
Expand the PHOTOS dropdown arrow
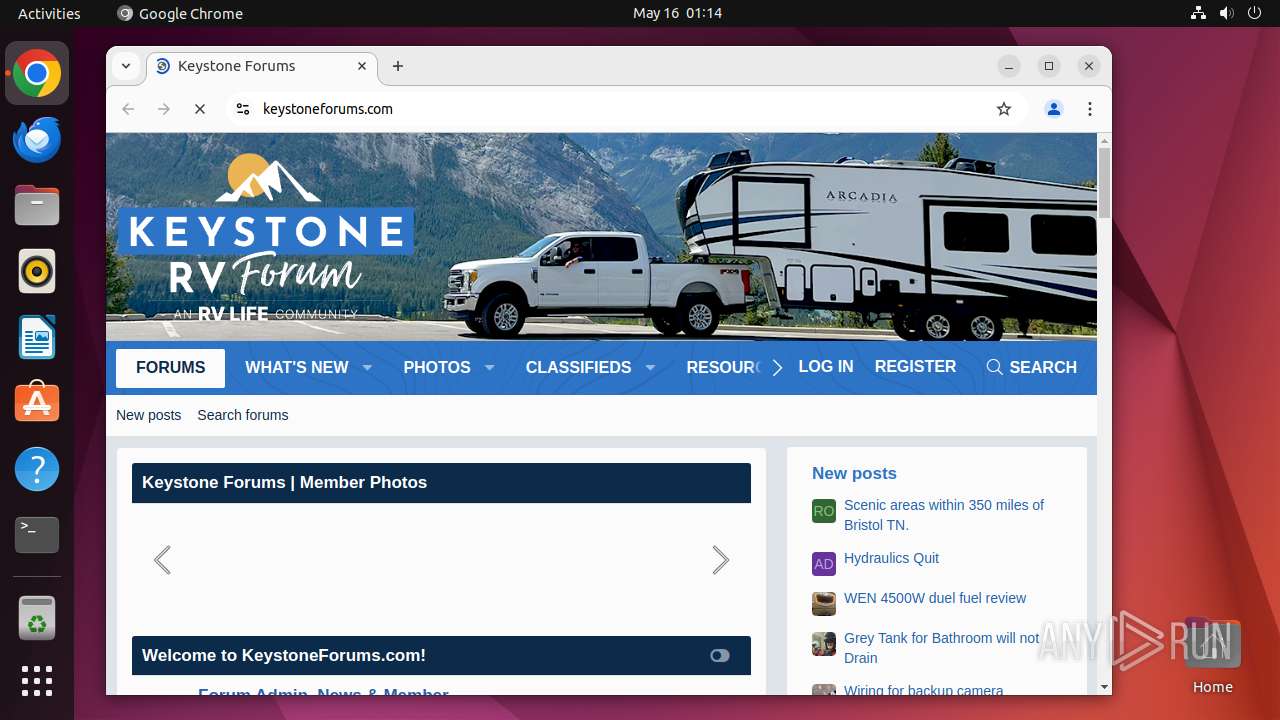tap(489, 368)
